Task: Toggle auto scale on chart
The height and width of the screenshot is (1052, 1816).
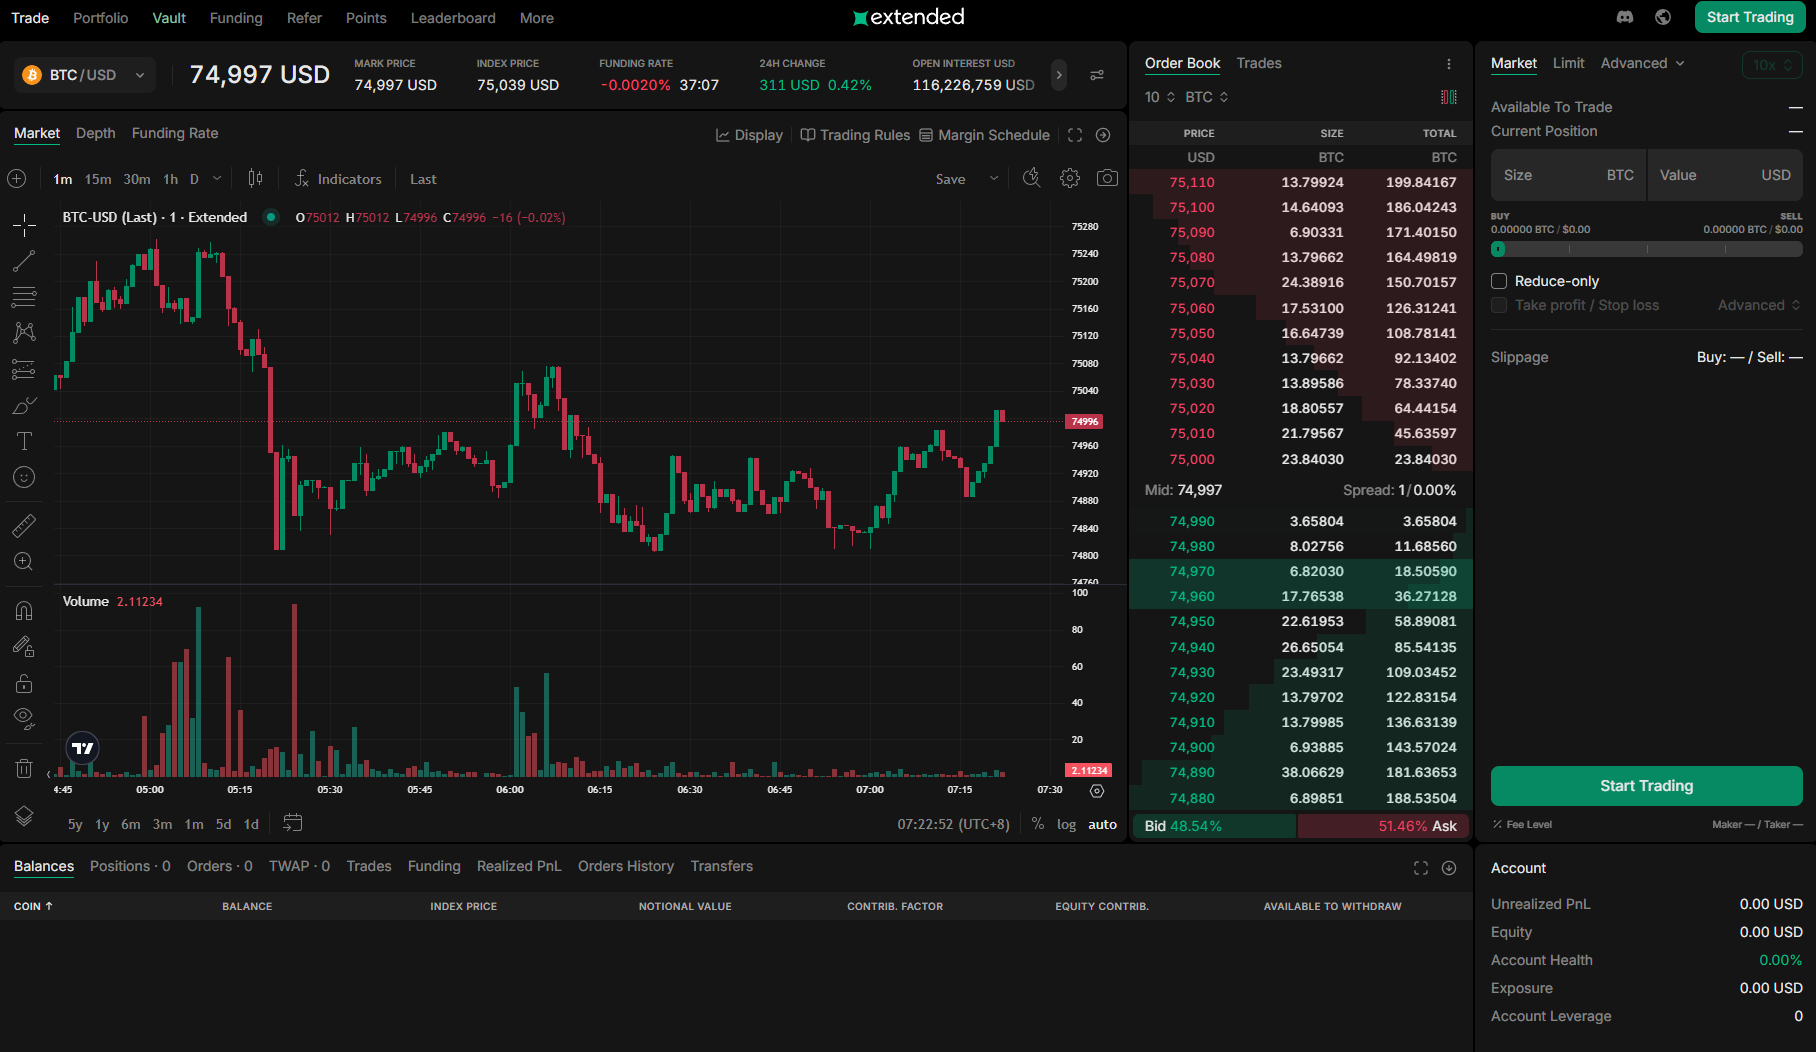Action: (x=1102, y=824)
